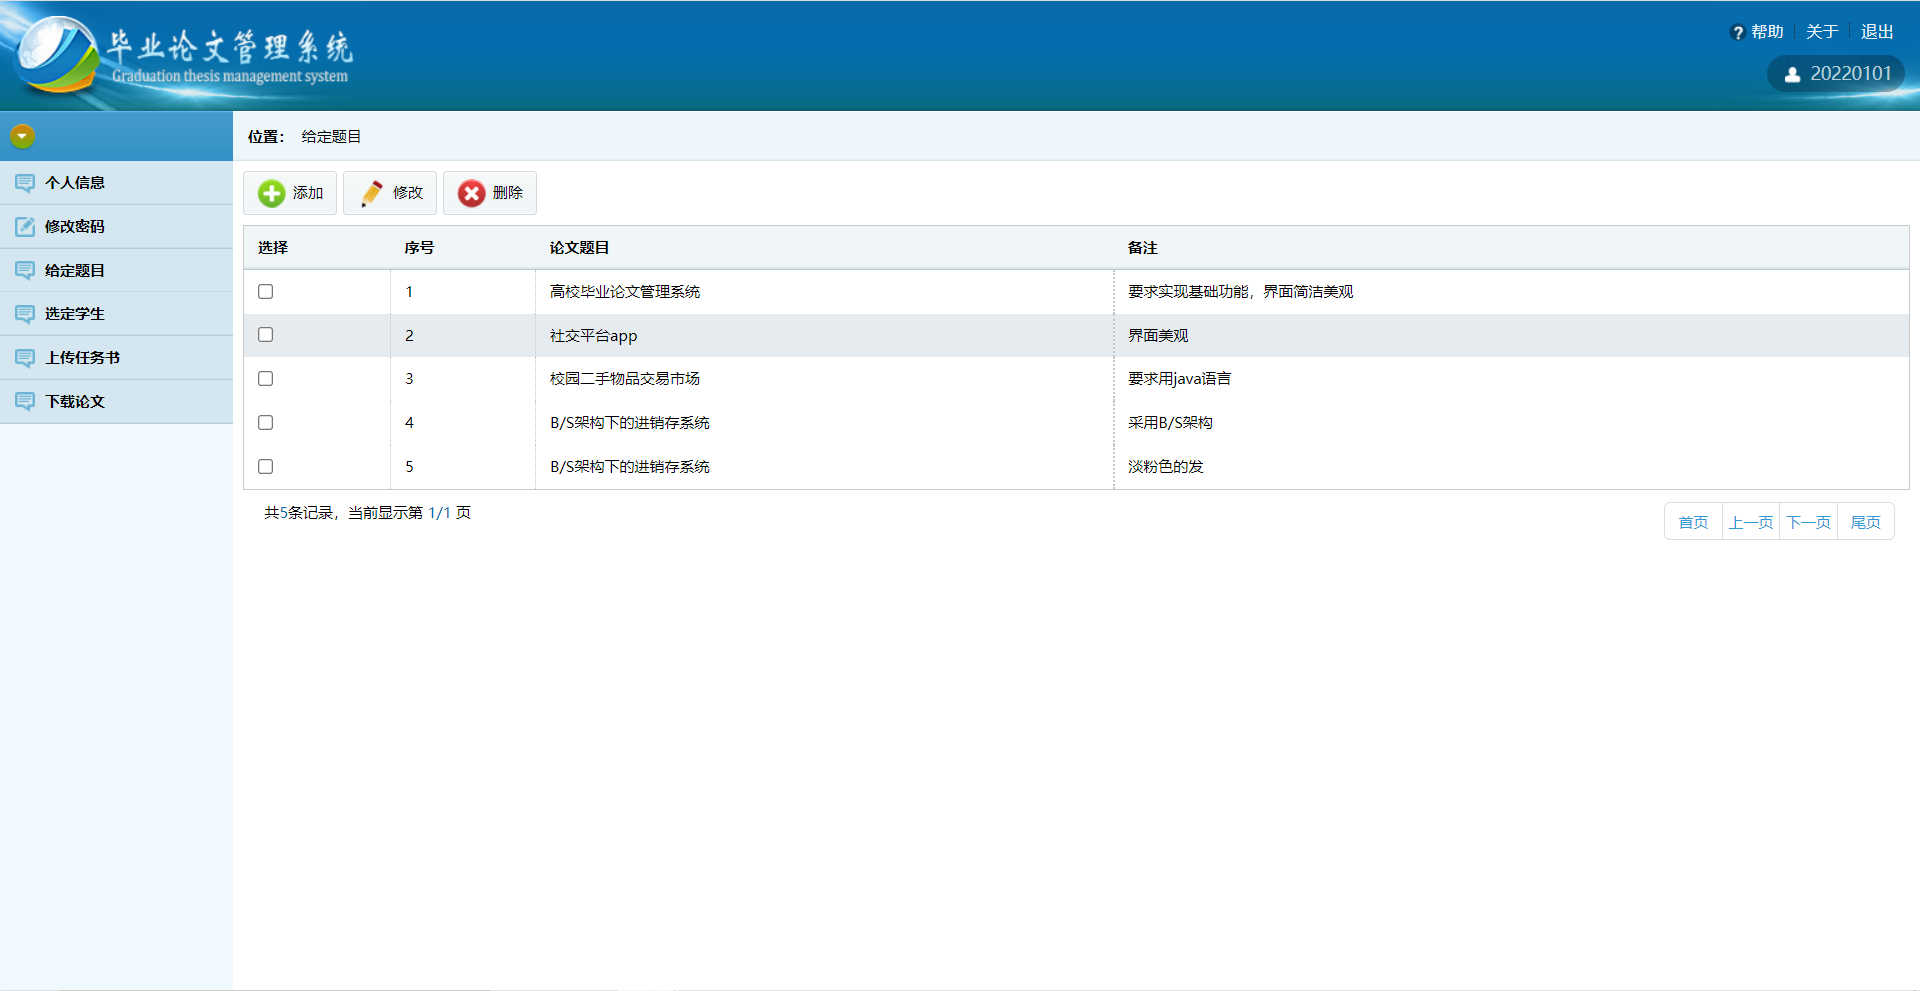Select the title 社交平台app
Screen dimensions: 1920x991
593,336
